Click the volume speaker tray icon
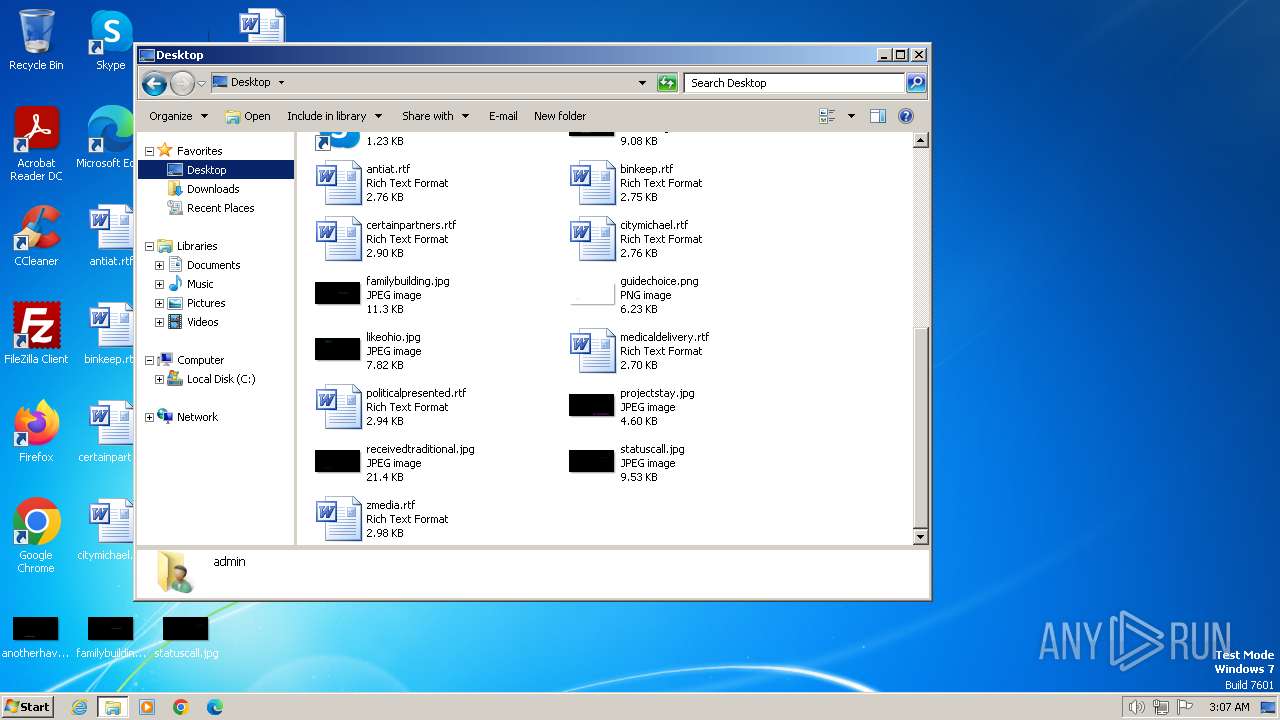 [x=1136, y=707]
